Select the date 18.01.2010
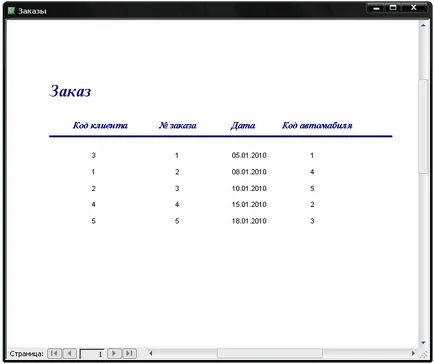This screenshot has height=364, width=434. pos(249,221)
